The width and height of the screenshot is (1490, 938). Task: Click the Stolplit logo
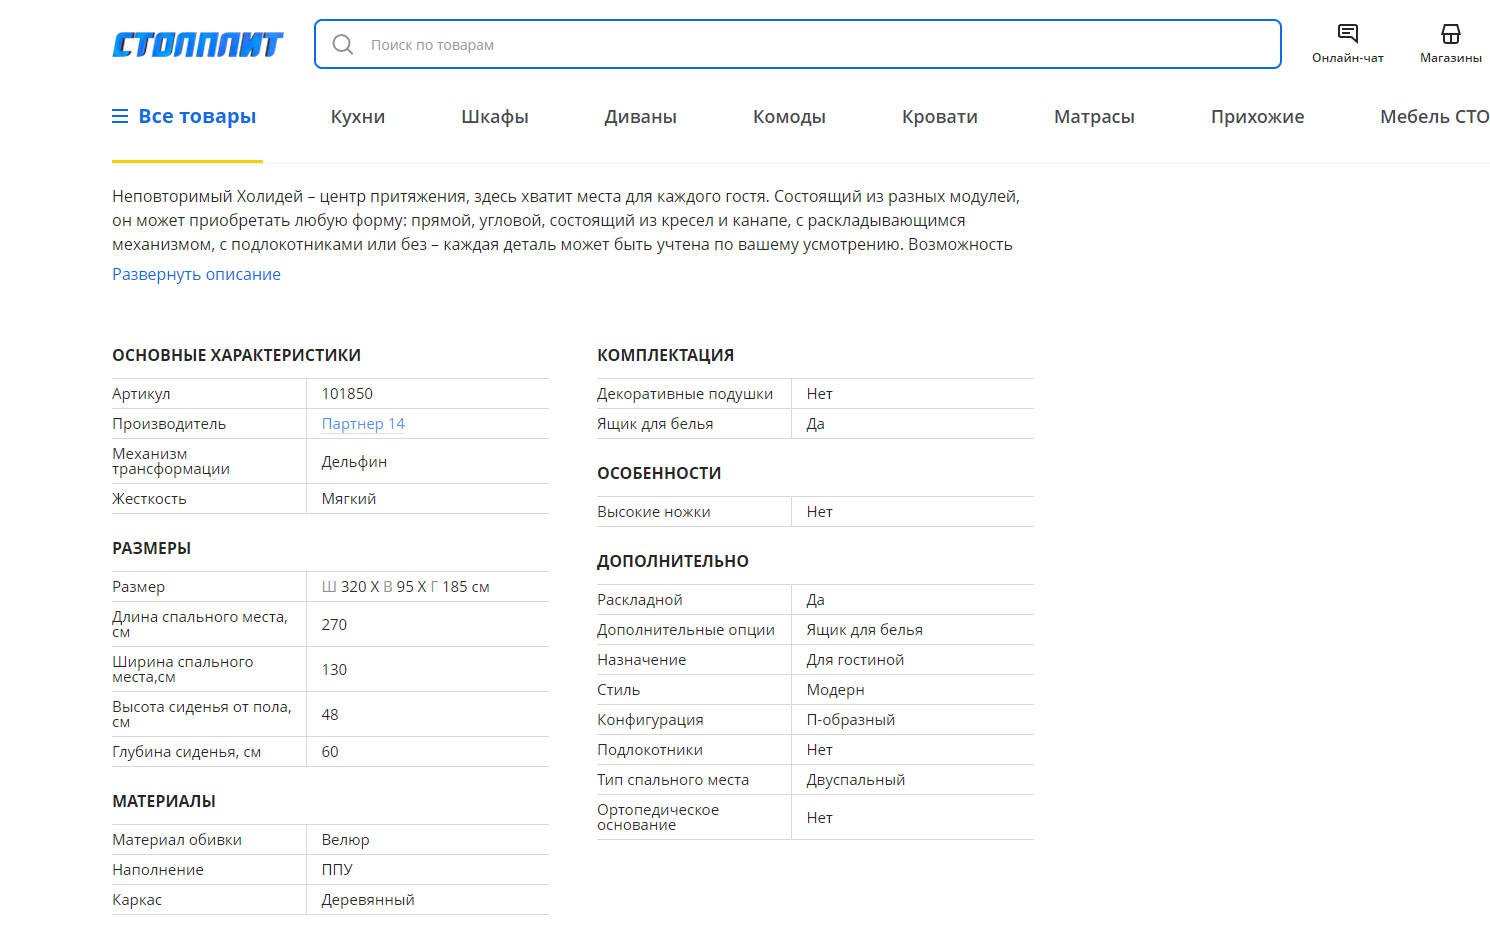(198, 45)
